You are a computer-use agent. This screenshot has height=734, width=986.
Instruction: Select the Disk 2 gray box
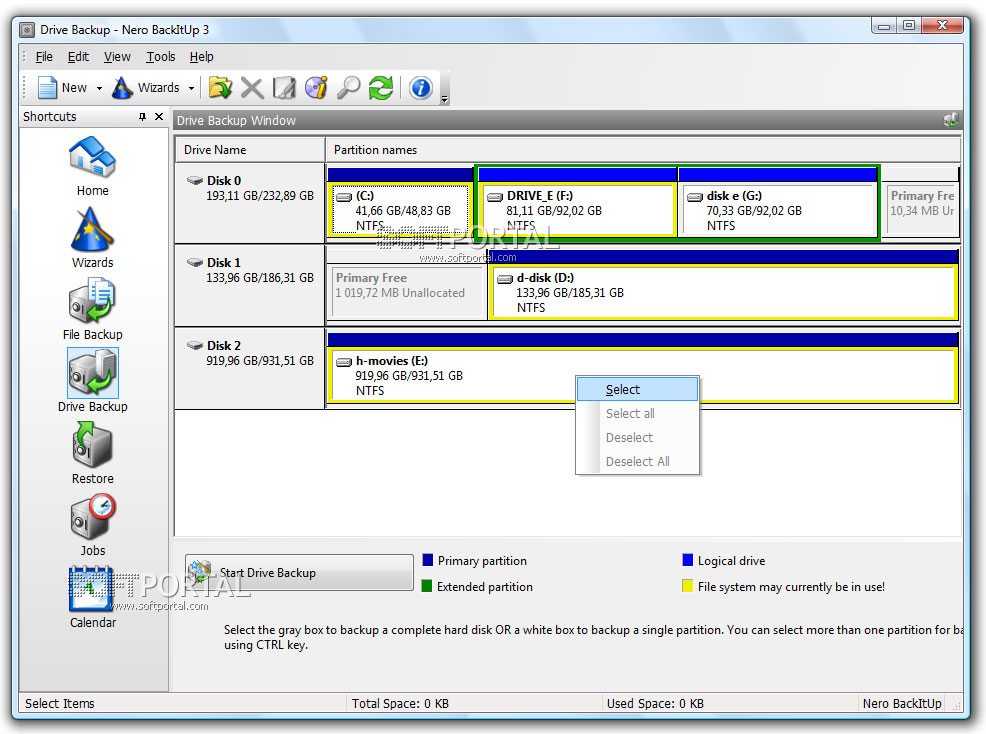pyautogui.click(x=250, y=368)
